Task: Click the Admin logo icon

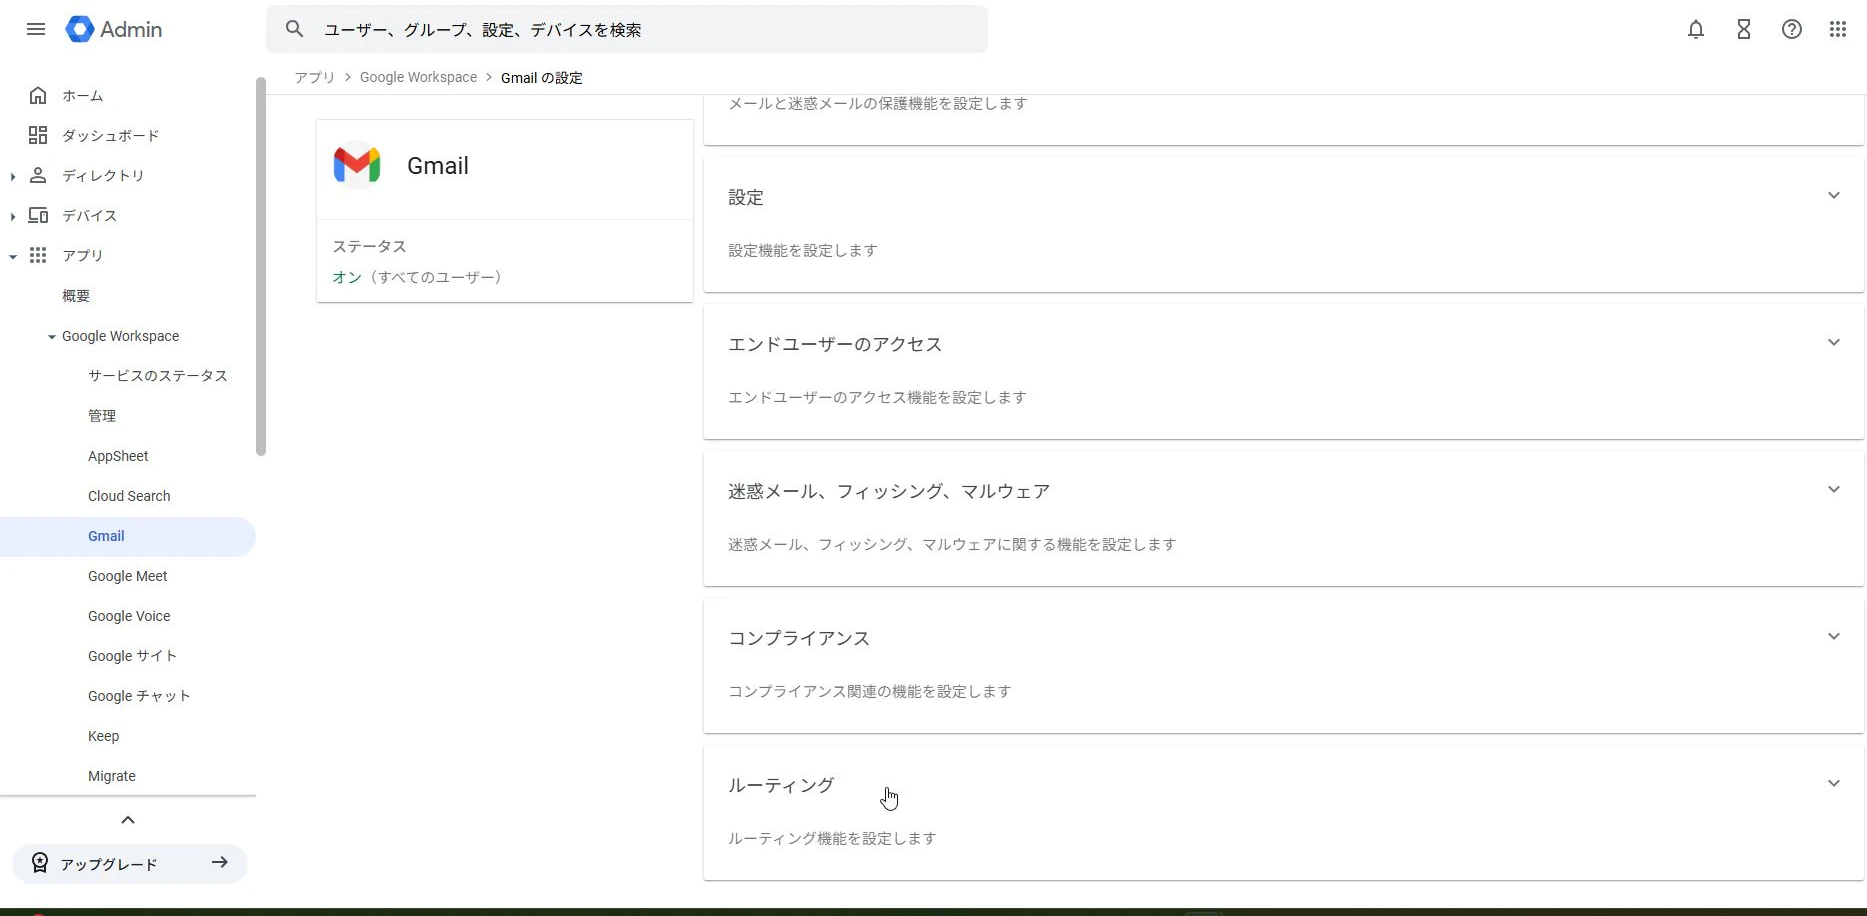Action: 79,29
